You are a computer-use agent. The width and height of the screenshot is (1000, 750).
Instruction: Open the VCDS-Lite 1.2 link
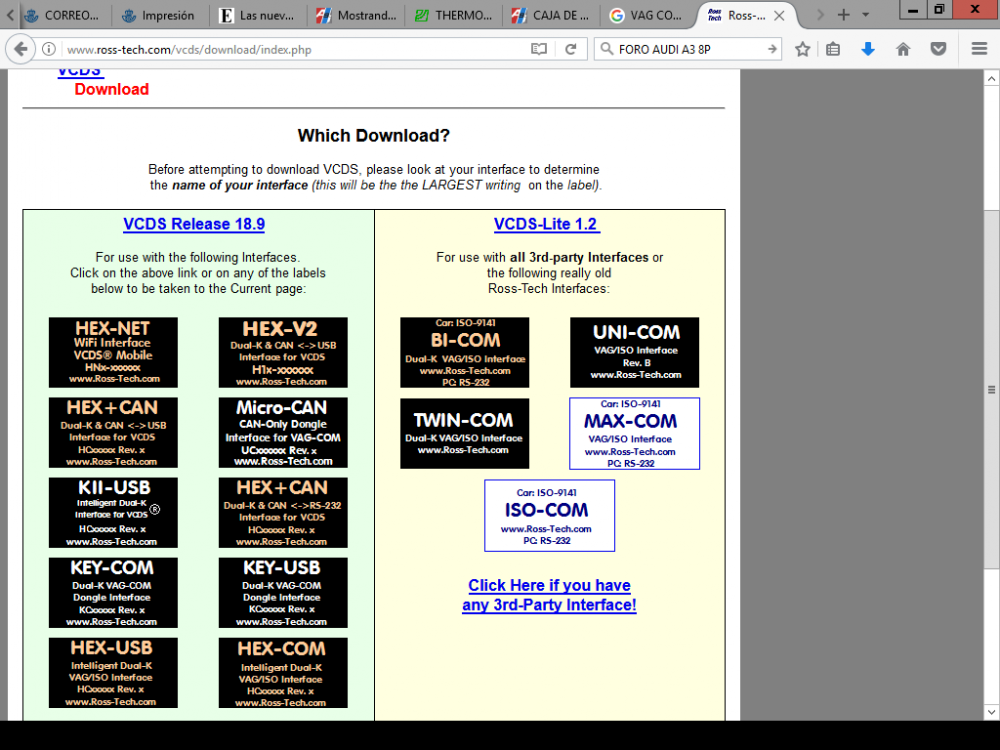(547, 224)
